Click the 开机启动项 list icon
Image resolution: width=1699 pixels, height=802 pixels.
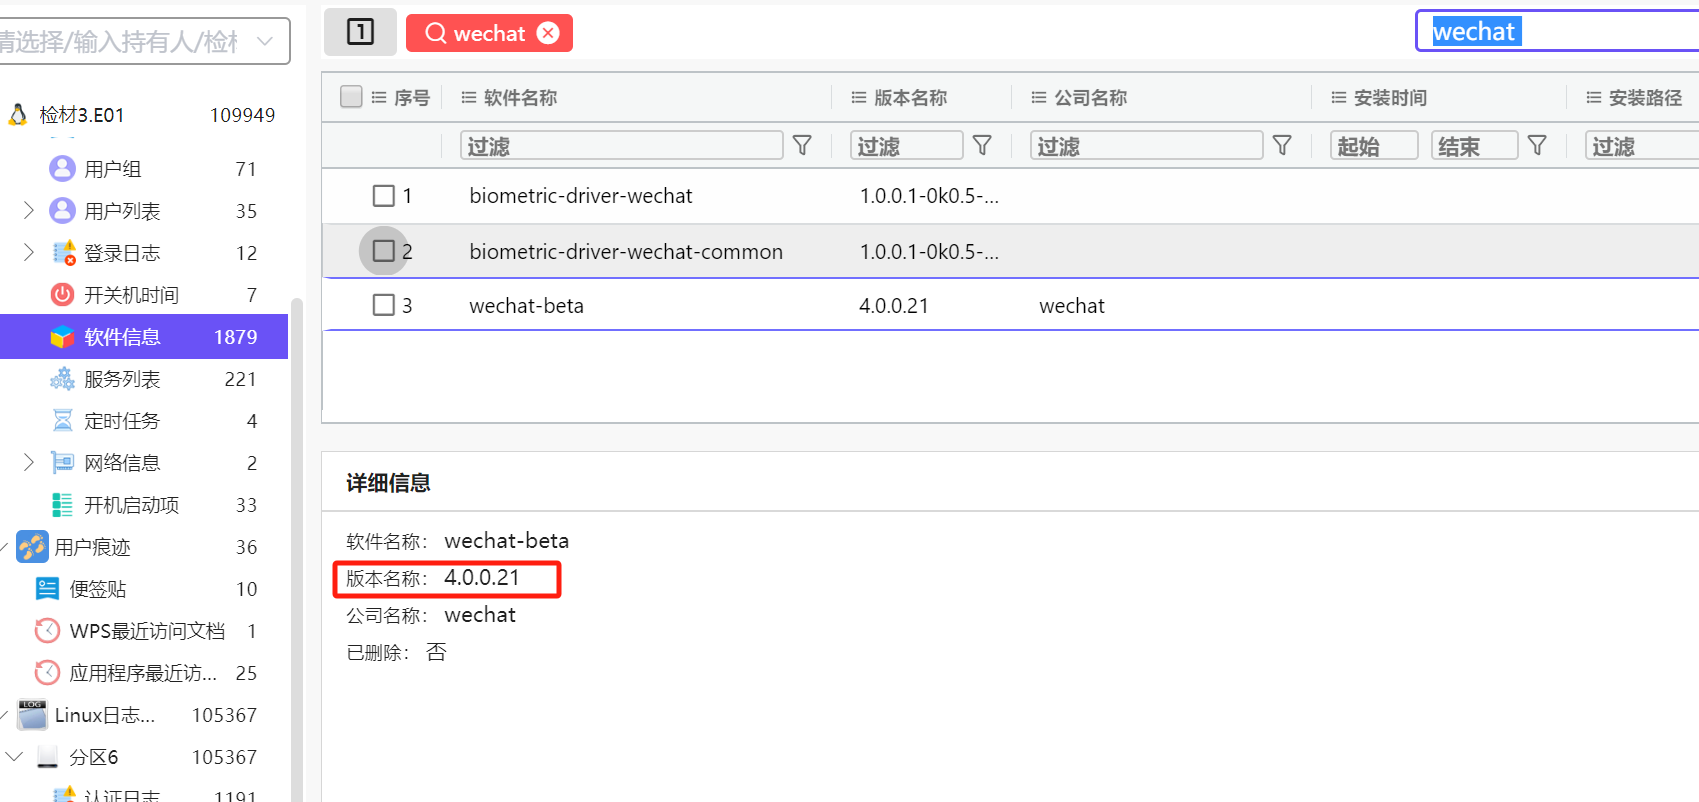62,504
